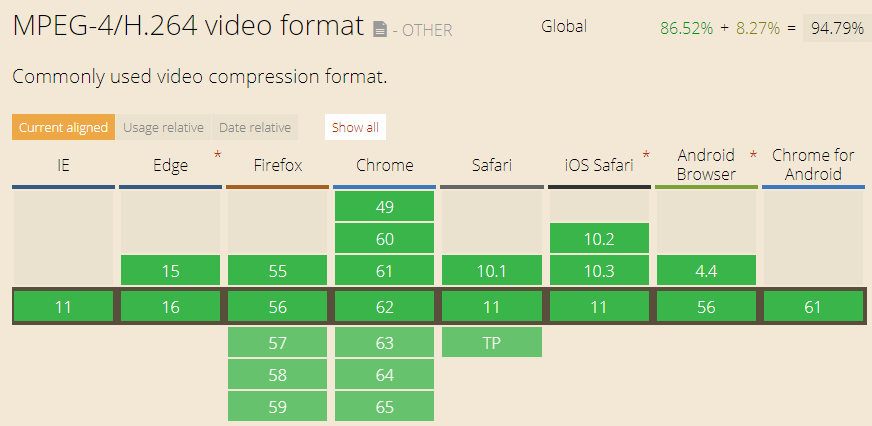Switch to the Date relative view
This screenshot has width=872, height=426.
point(255,127)
